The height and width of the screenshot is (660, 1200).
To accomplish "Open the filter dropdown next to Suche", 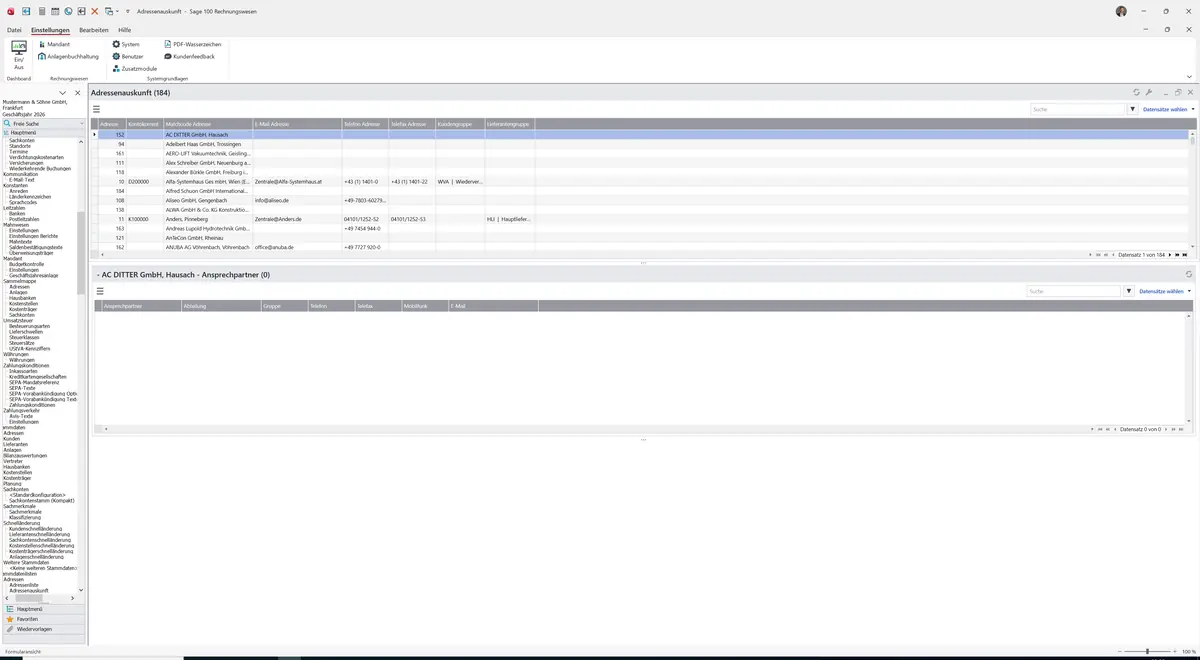I will pos(1133,109).
